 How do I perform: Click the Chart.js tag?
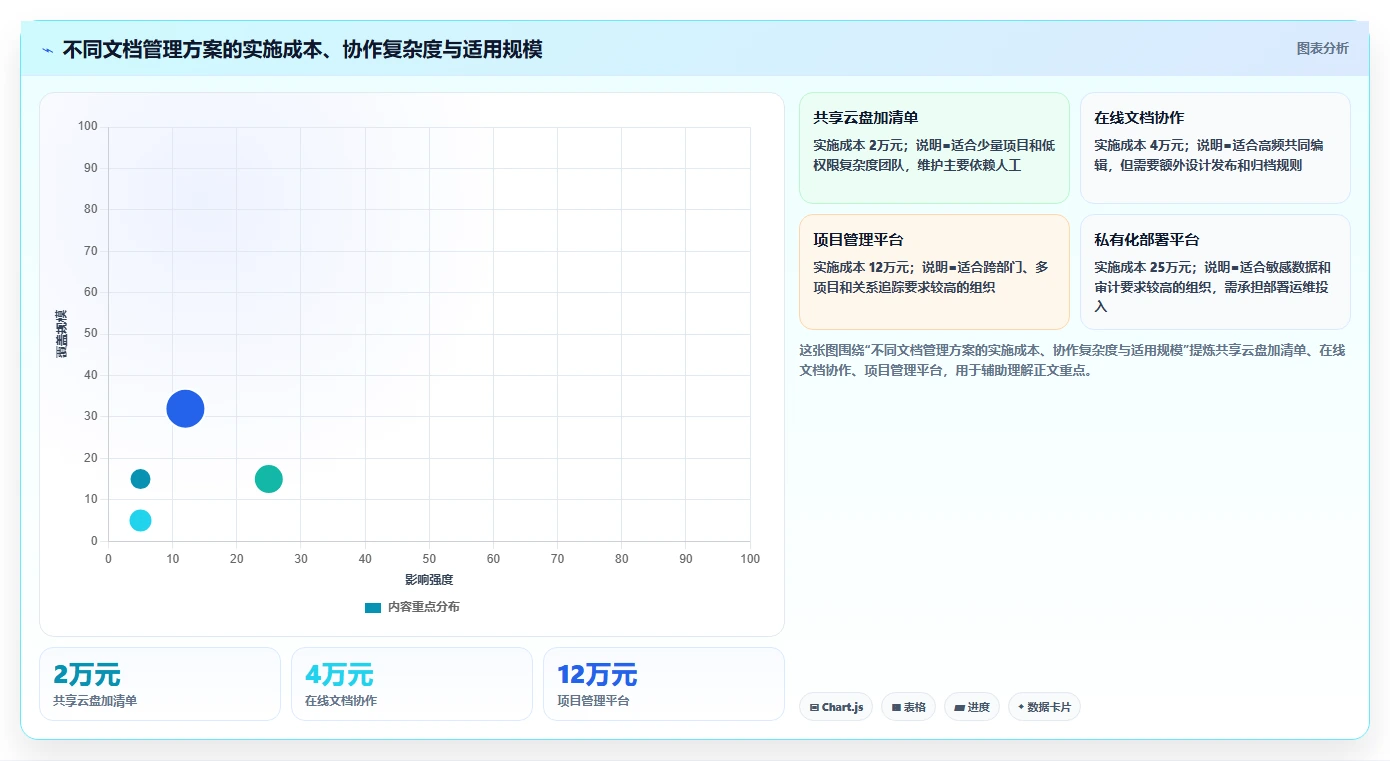(x=836, y=707)
